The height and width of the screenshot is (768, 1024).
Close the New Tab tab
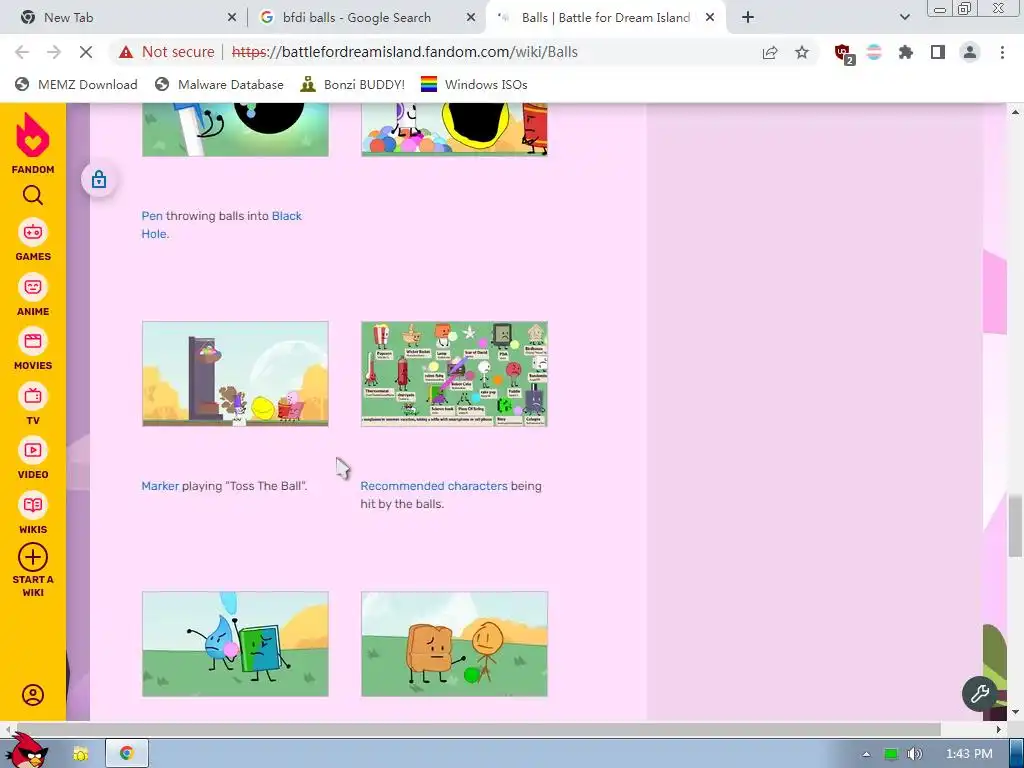pos(231,18)
